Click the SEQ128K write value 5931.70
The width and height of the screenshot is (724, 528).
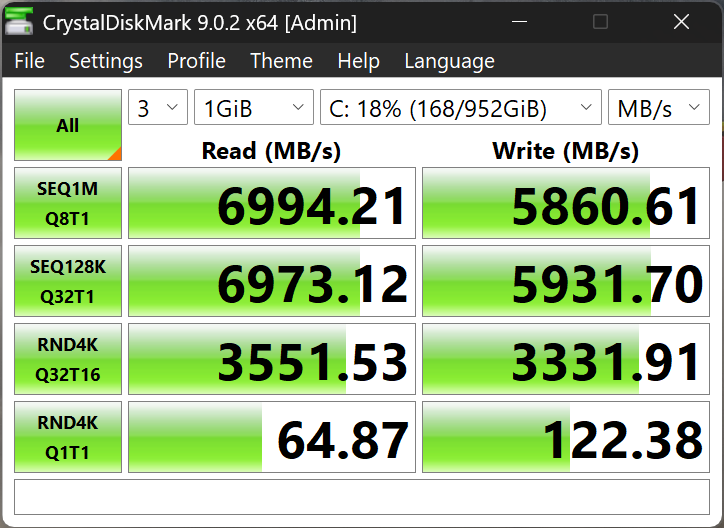(x=566, y=281)
